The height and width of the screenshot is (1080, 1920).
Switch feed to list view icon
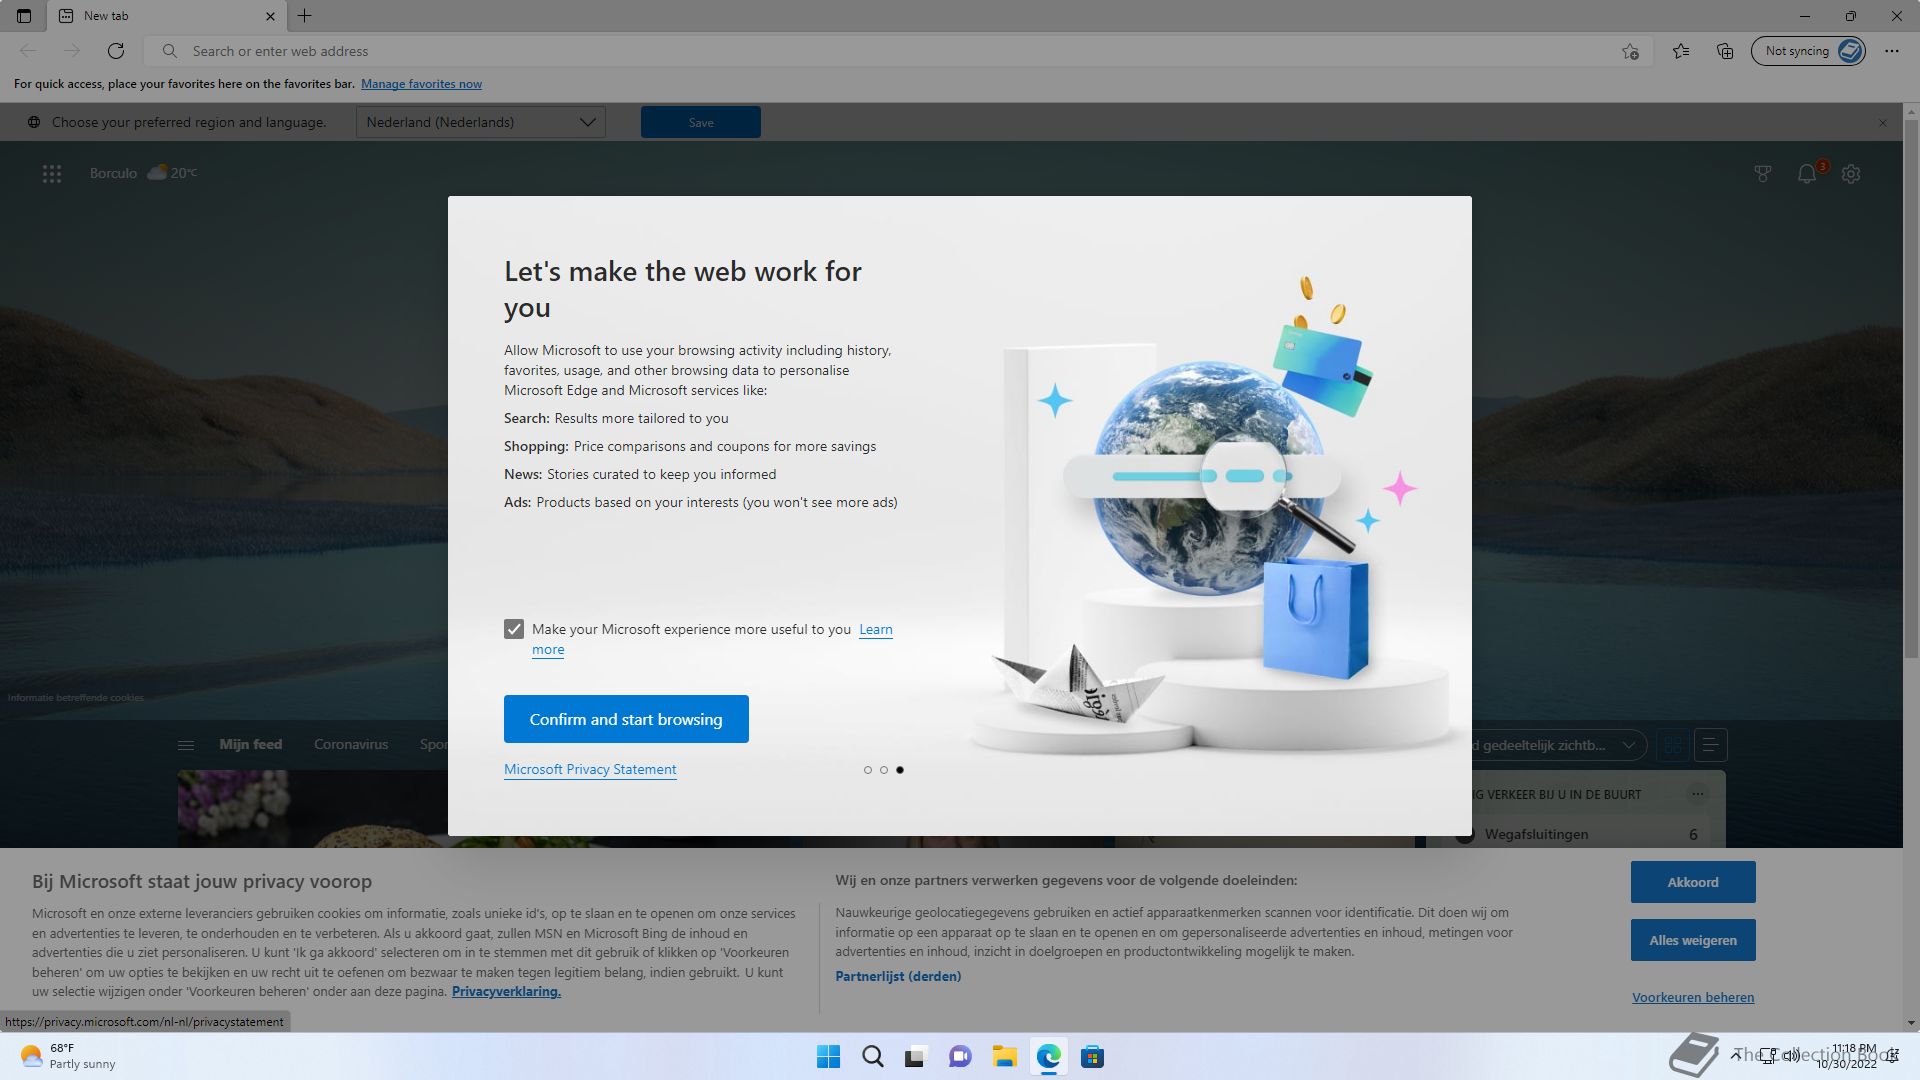[1710, 745]
